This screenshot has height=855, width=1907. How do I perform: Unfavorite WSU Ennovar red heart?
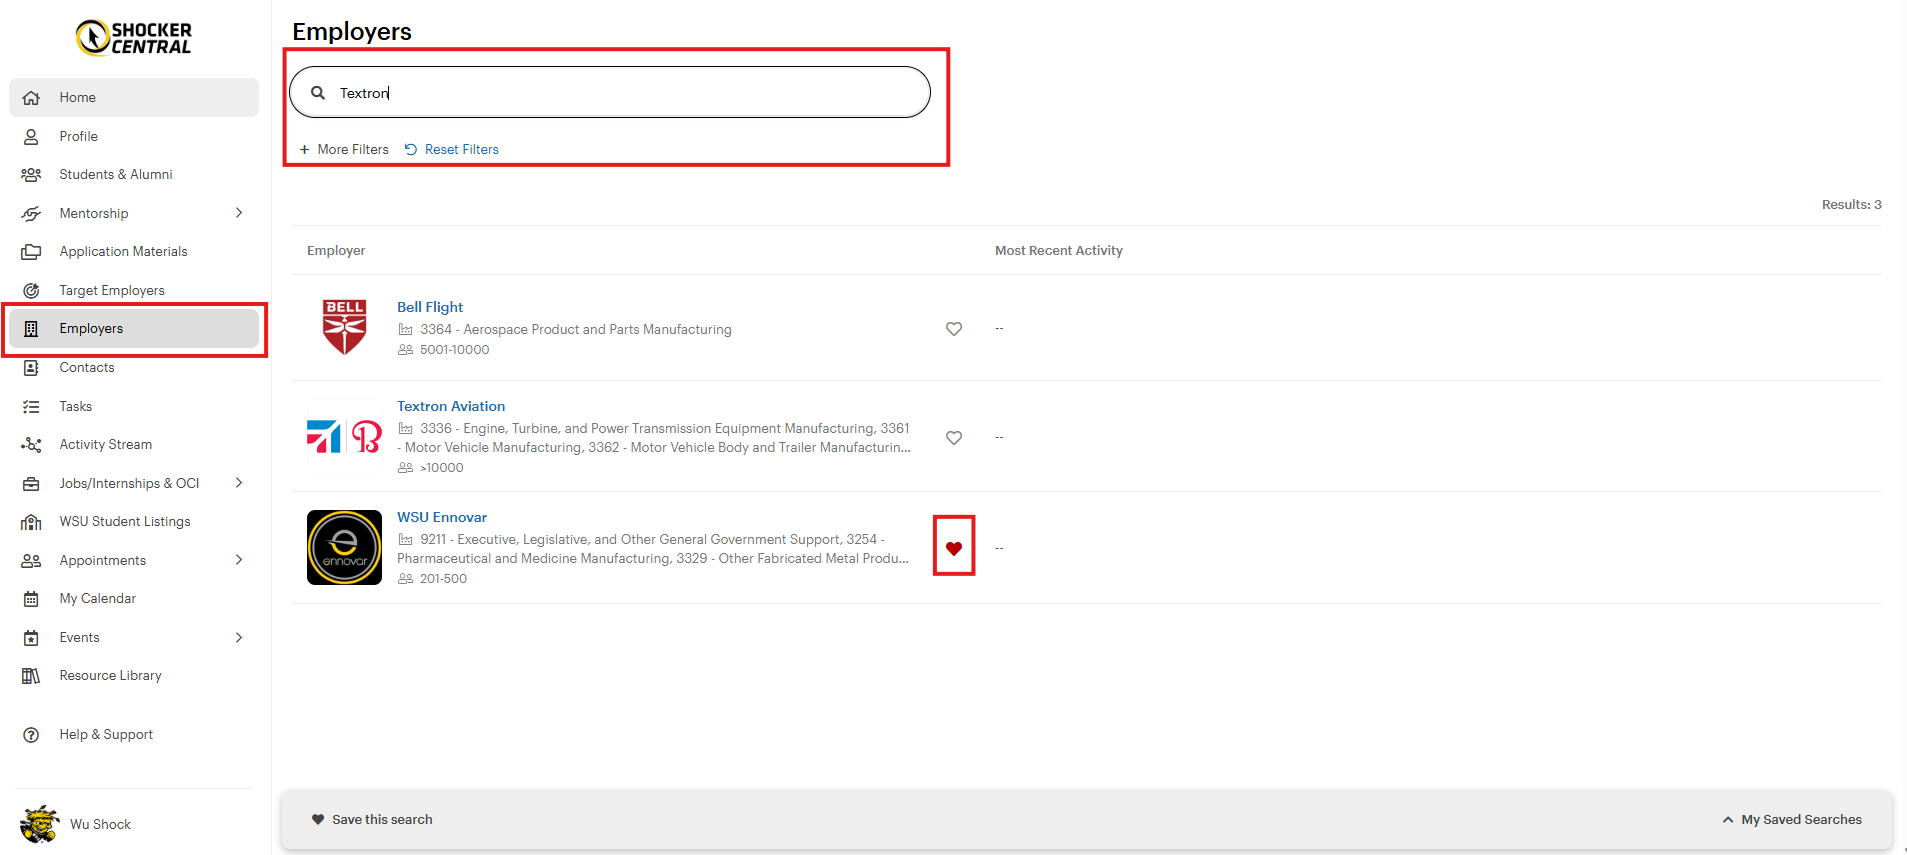pyautogui.click(x=954, y=548)
